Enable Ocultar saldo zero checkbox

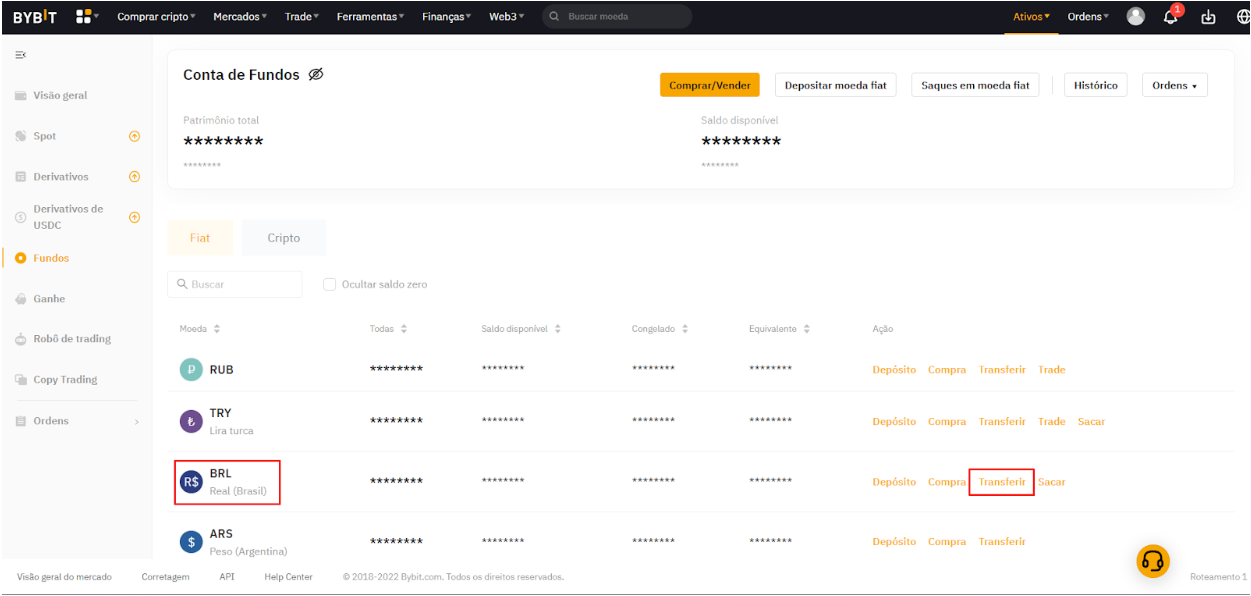click(x=330, y=284)
